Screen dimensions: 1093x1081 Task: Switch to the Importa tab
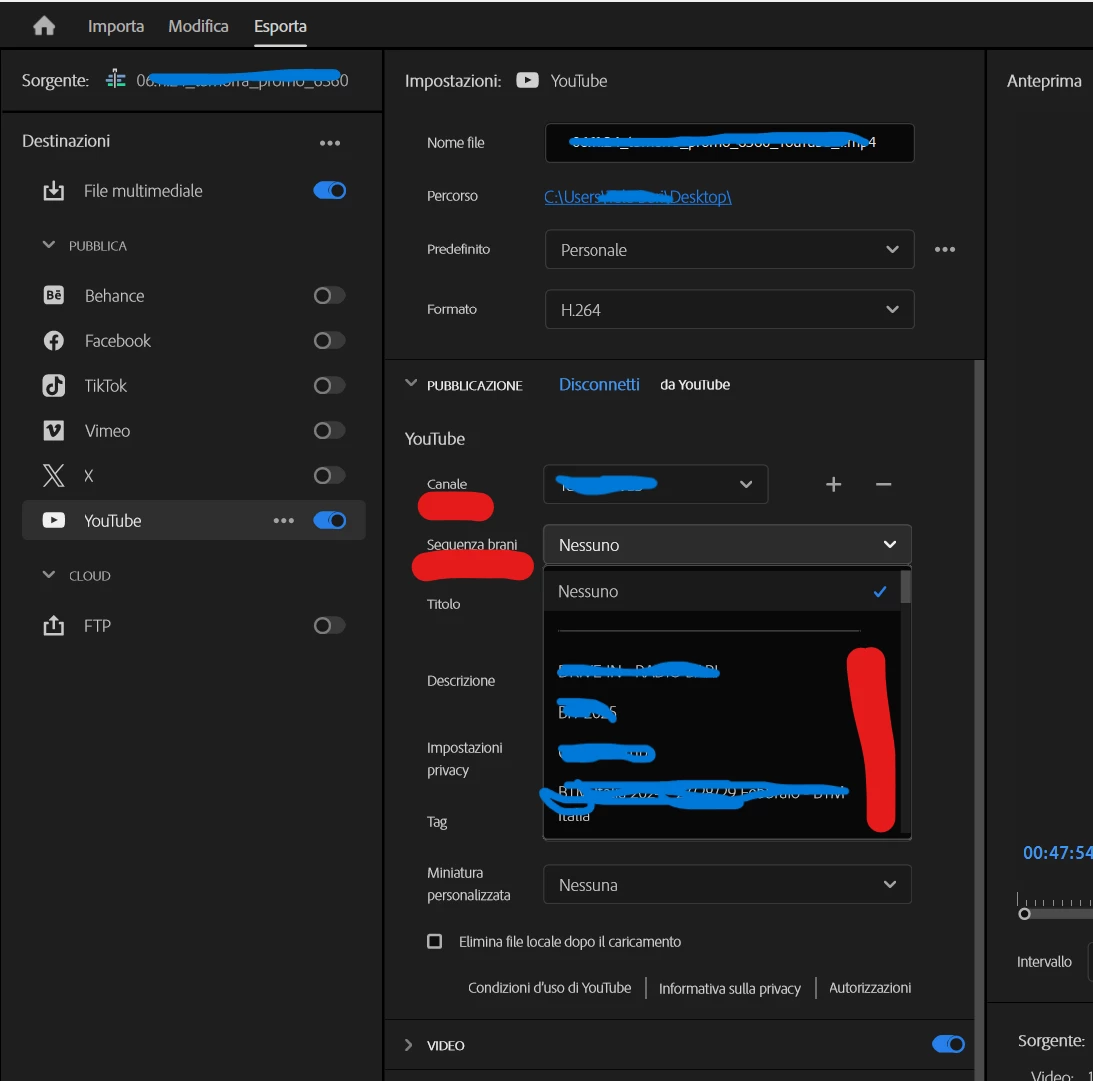[x=116, y=26]
